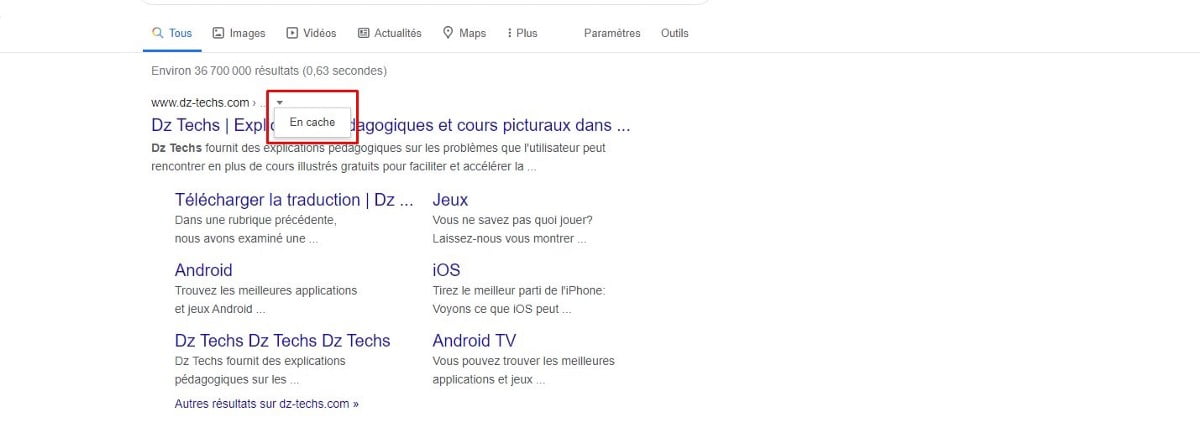This screenshot has width=1200, height=427.
Task: Open the Paramètres menu
Action: click(x=612, y=33)
